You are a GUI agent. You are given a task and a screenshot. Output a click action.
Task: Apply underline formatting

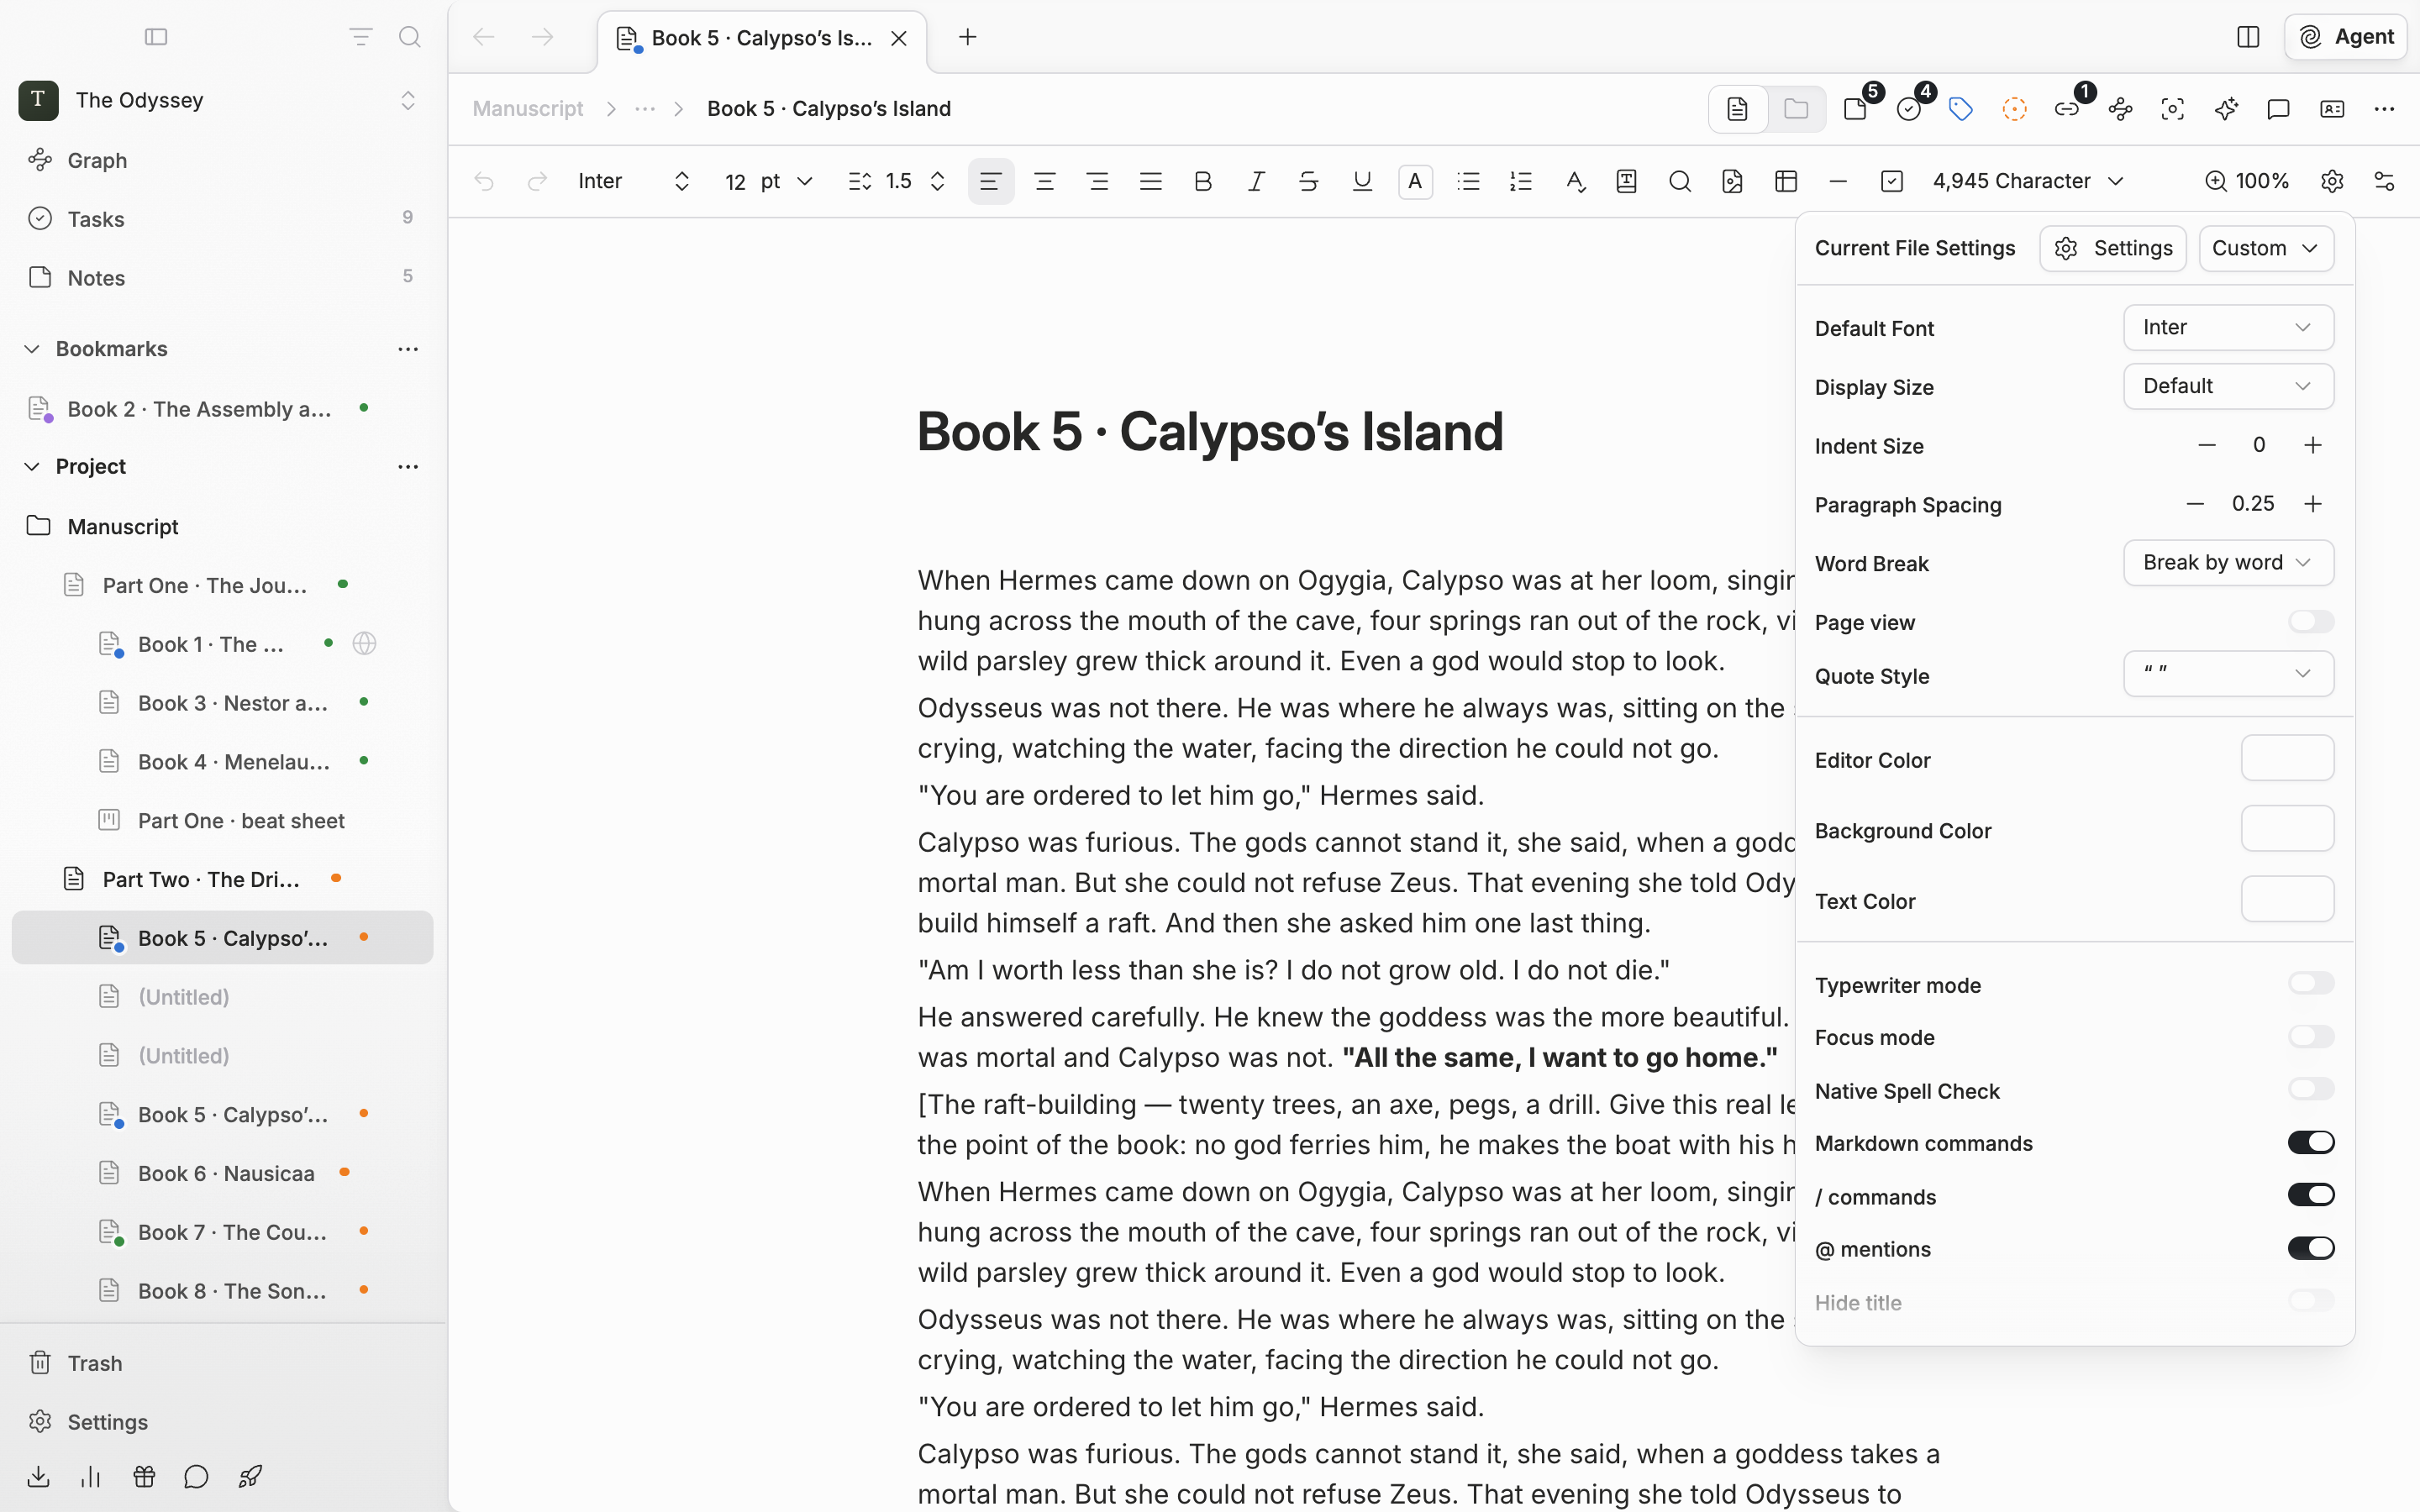click(x=1362, y=181)
